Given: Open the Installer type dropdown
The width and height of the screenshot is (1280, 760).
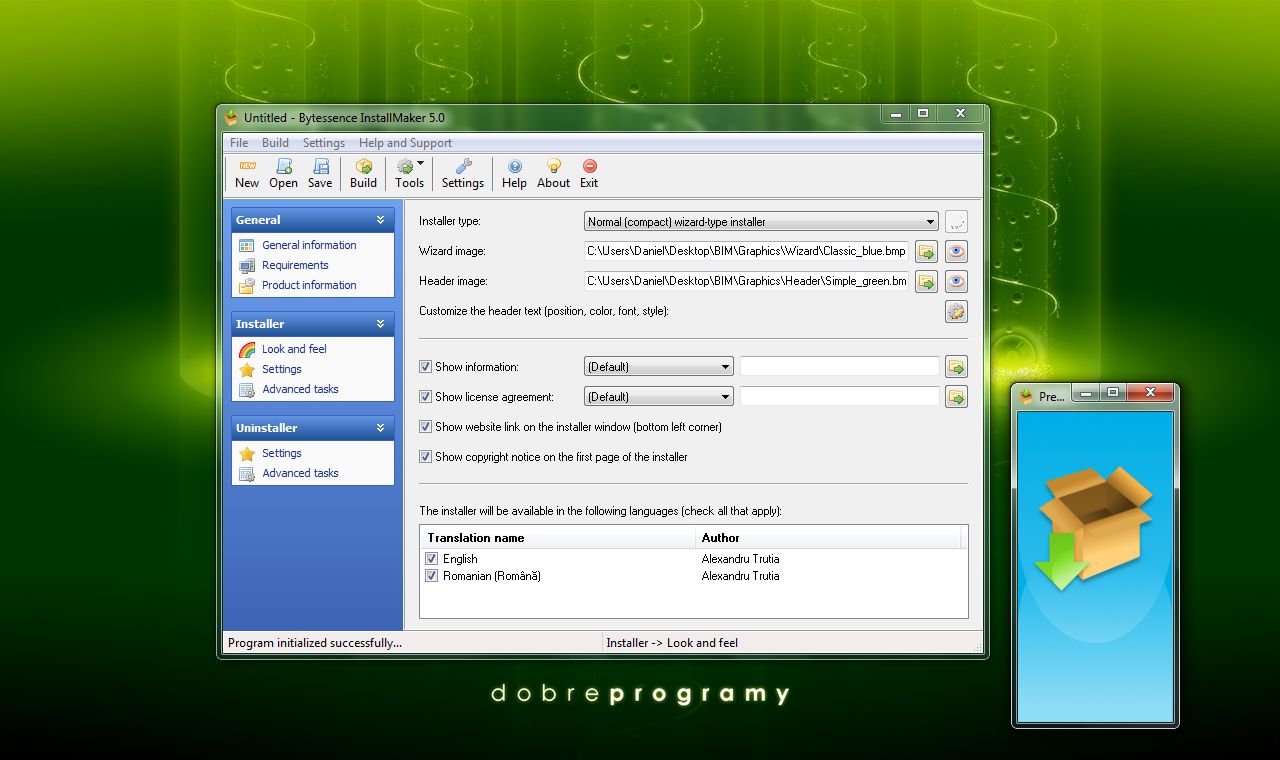Looking at the screenshot, I should 761,222.
